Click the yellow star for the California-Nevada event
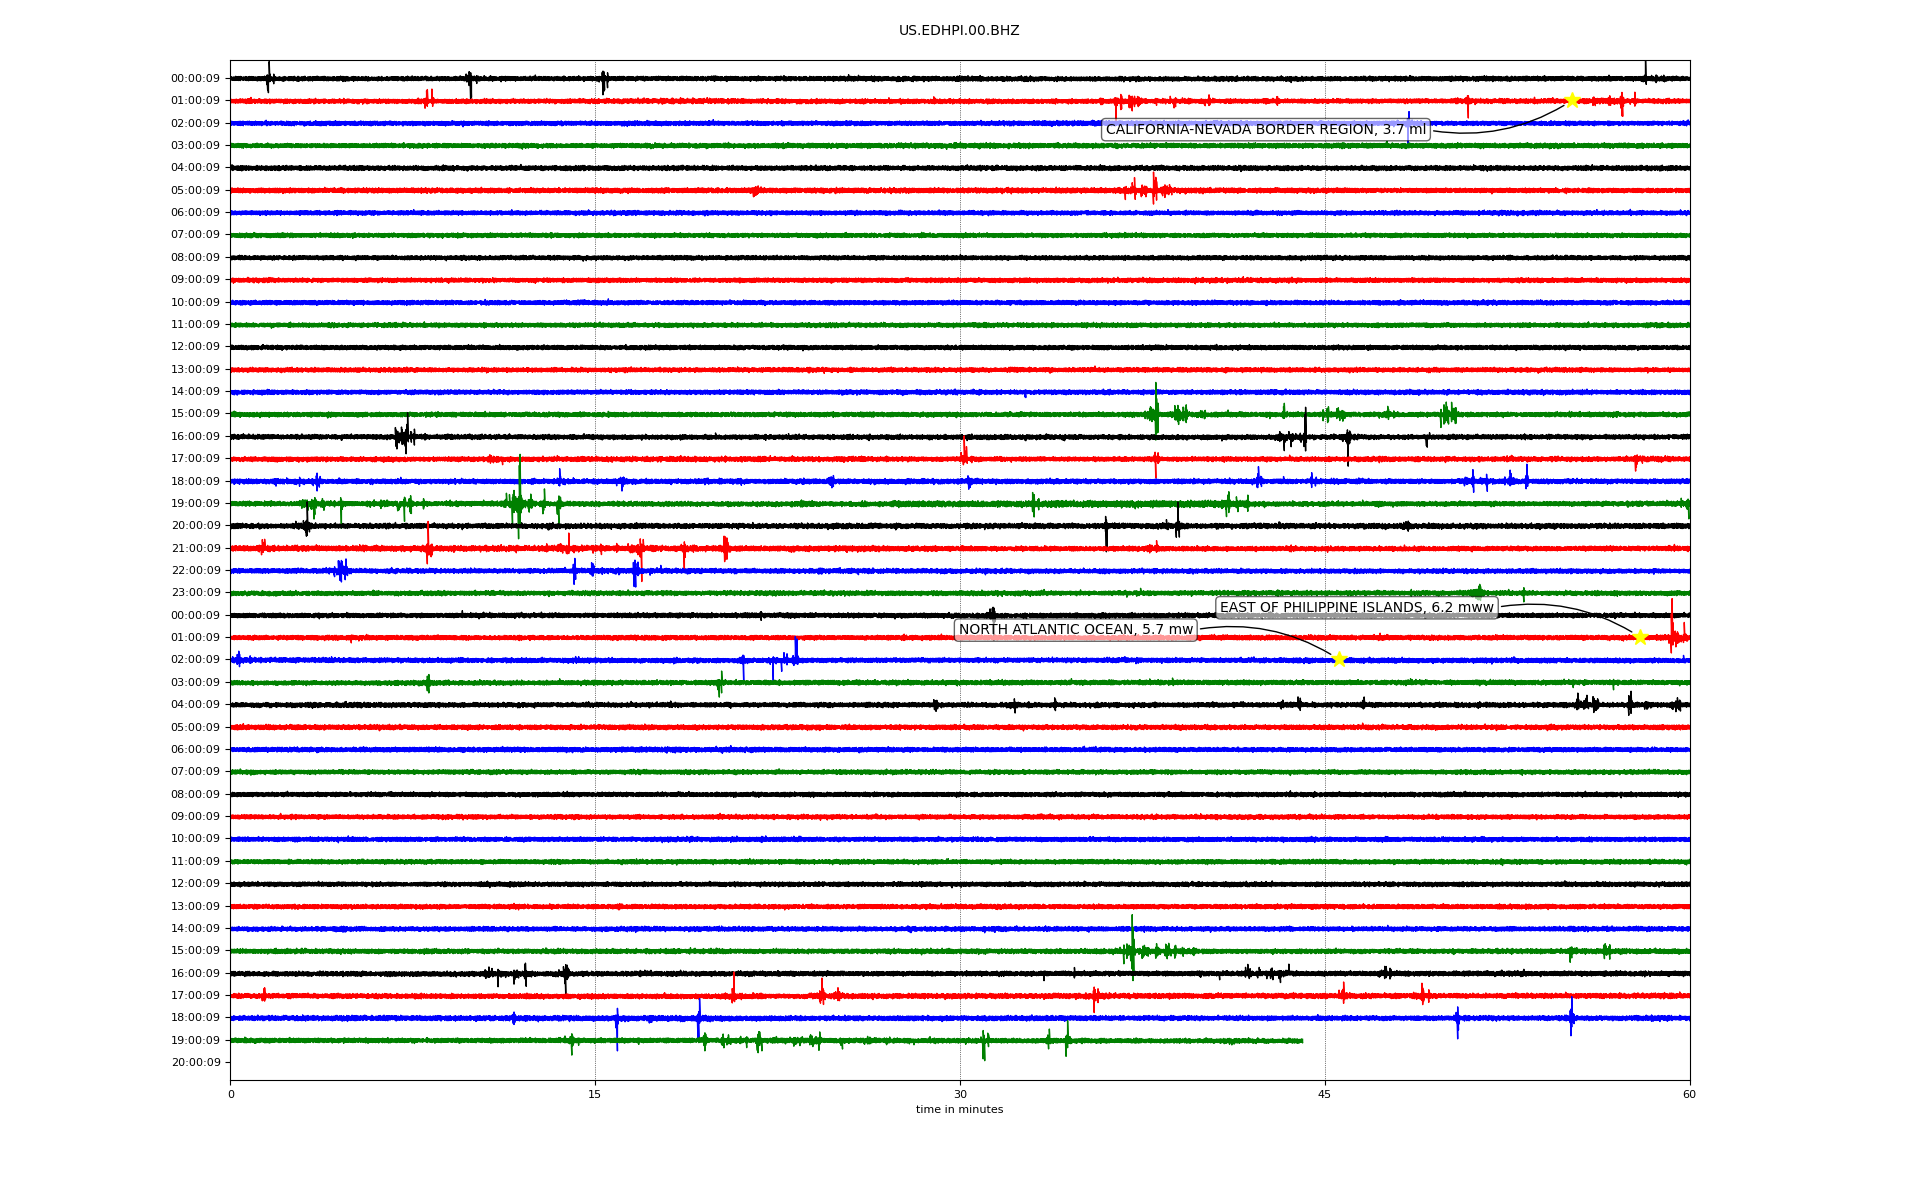Screen dimensions: 1920x1200 tap(1572, 100)
